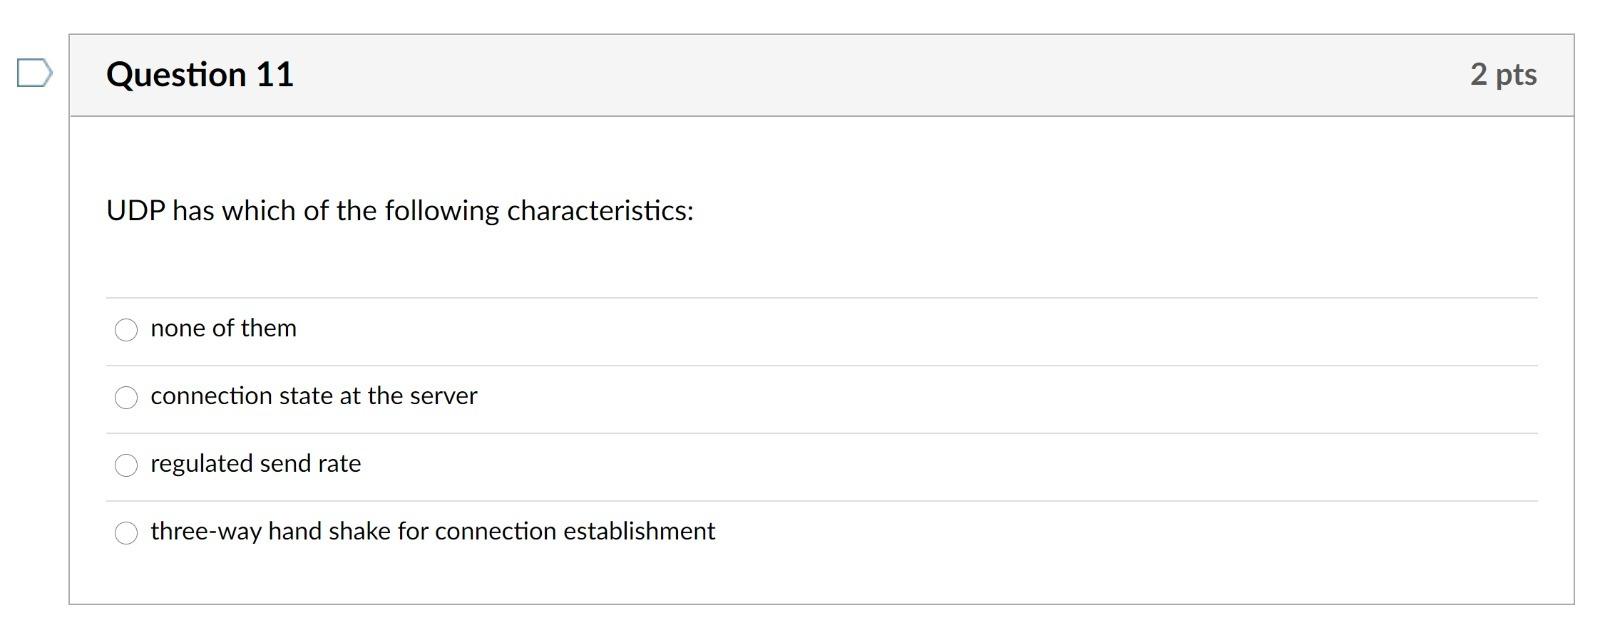Image resolution: width=1600 pixels, height=625 pixels.
Task: Choose 'three-way hand shake for connection establishment'
Action: click(126, 533)
